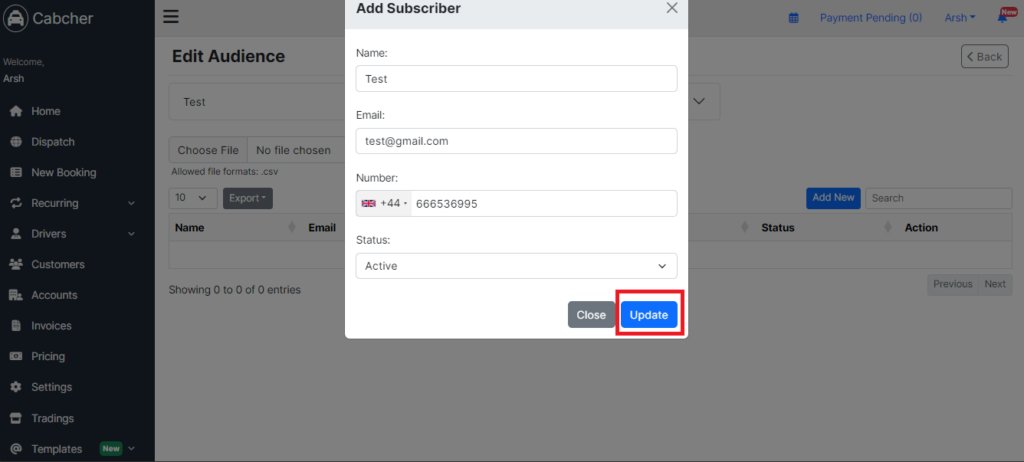The image size is (1024, 462).
Task: Open Dispatch globe icon in sidebar
Action: point(16,142)
